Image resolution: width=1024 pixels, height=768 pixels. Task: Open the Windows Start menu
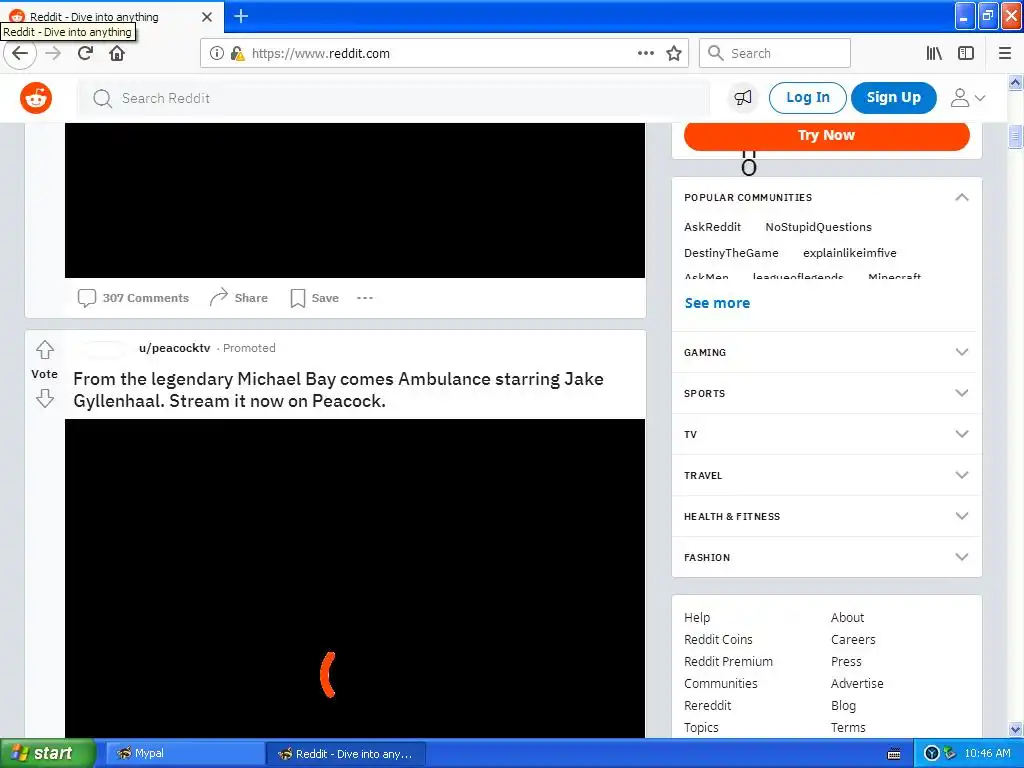click(47, 753)
